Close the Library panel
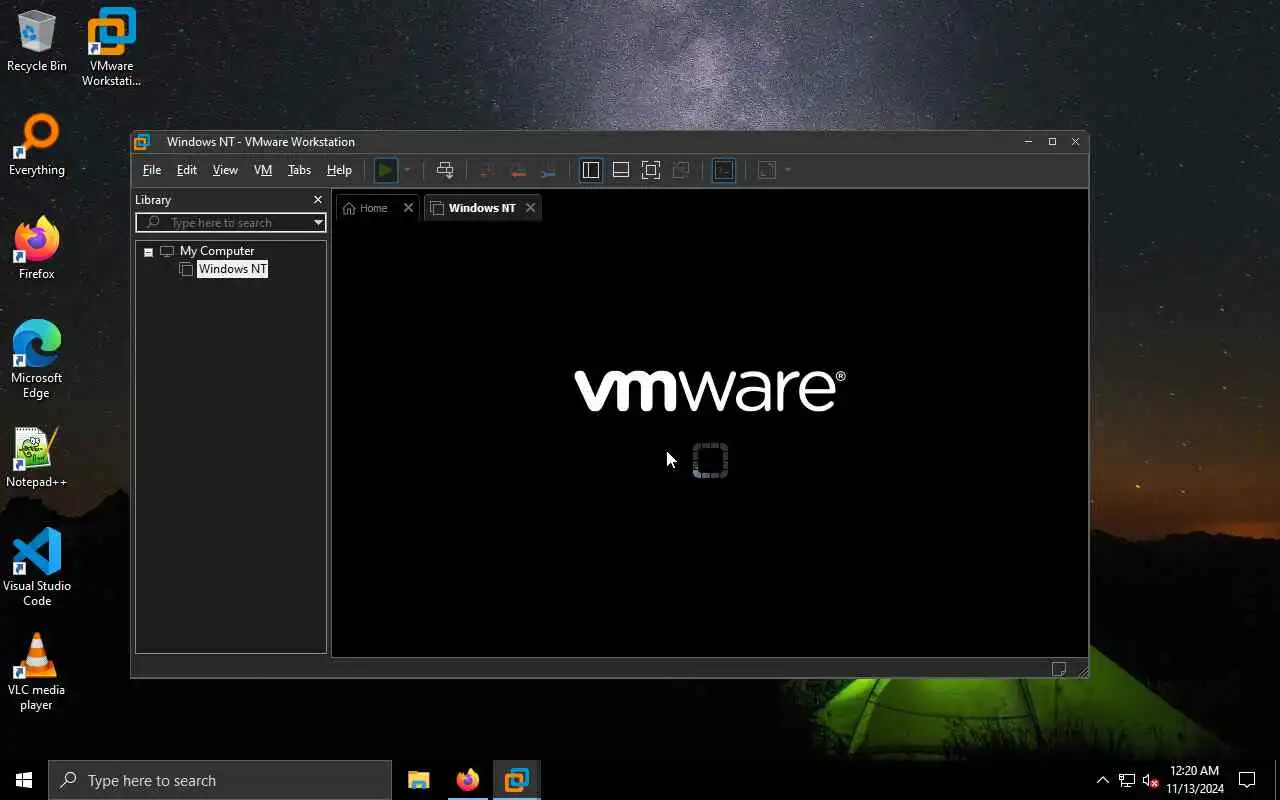Image resolution: width=1280 pixels, height=800 pixels. (318, 200)
